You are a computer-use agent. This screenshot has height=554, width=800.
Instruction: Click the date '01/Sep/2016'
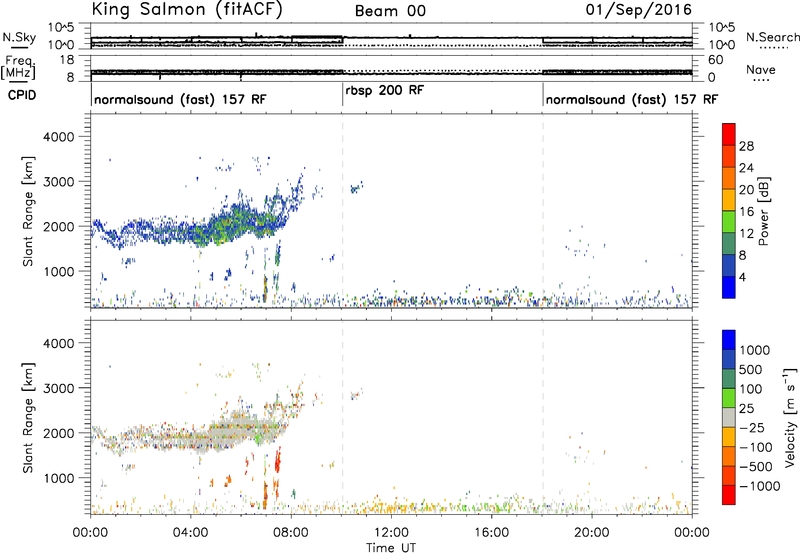click(x=639, y=10)
